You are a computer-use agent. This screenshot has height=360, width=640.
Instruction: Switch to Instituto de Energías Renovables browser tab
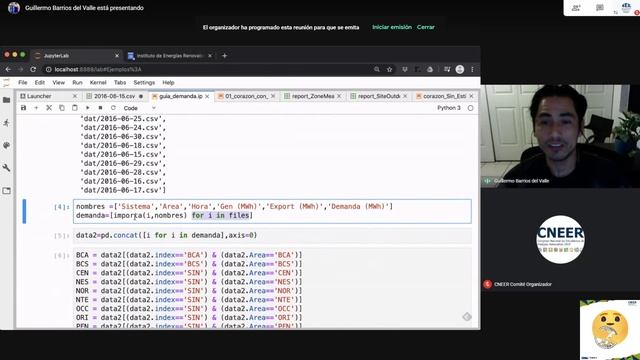pos(169,56)
